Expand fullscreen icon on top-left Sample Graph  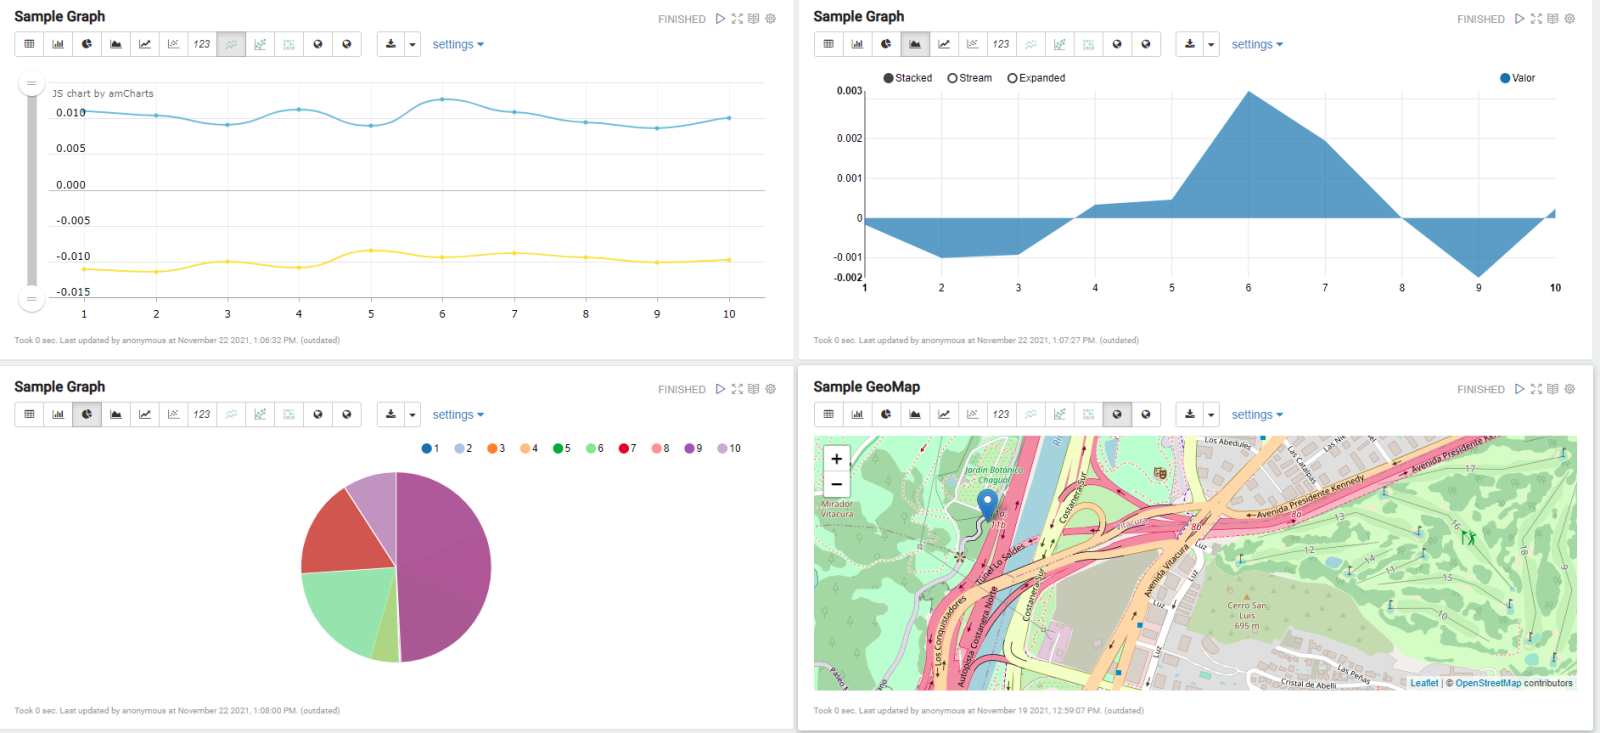(737, 19)
